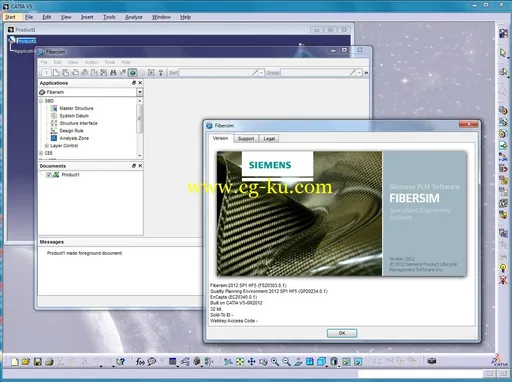Viewport: 512px width, 382px height.
Task: Open the Window menu in CATIA
Action: 161,17
